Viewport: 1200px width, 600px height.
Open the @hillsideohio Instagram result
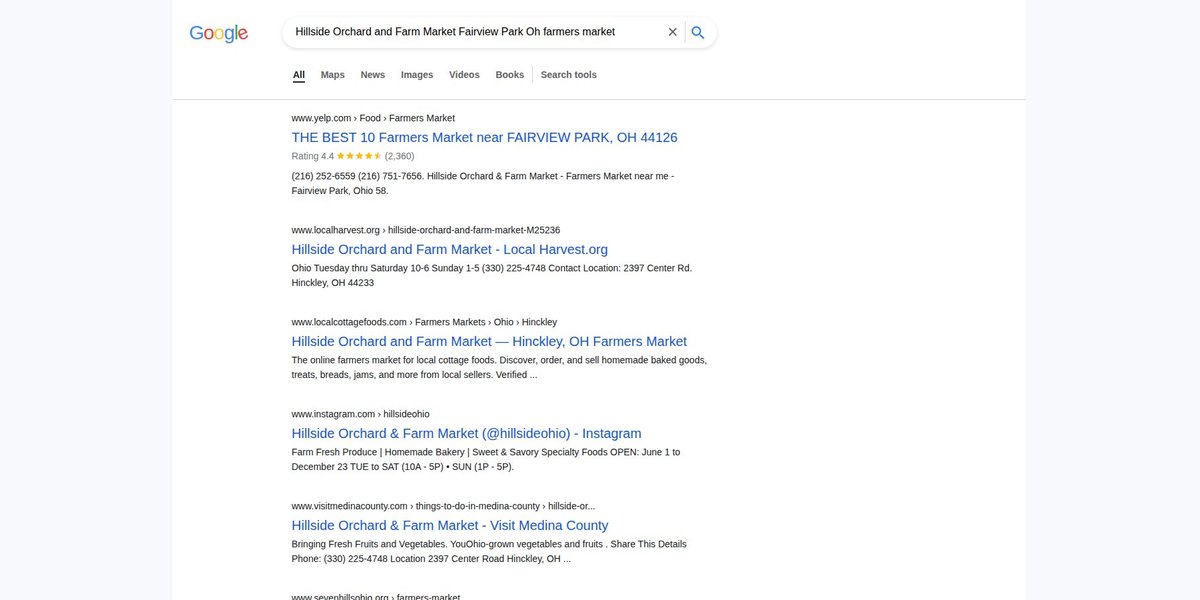[467, 433]
